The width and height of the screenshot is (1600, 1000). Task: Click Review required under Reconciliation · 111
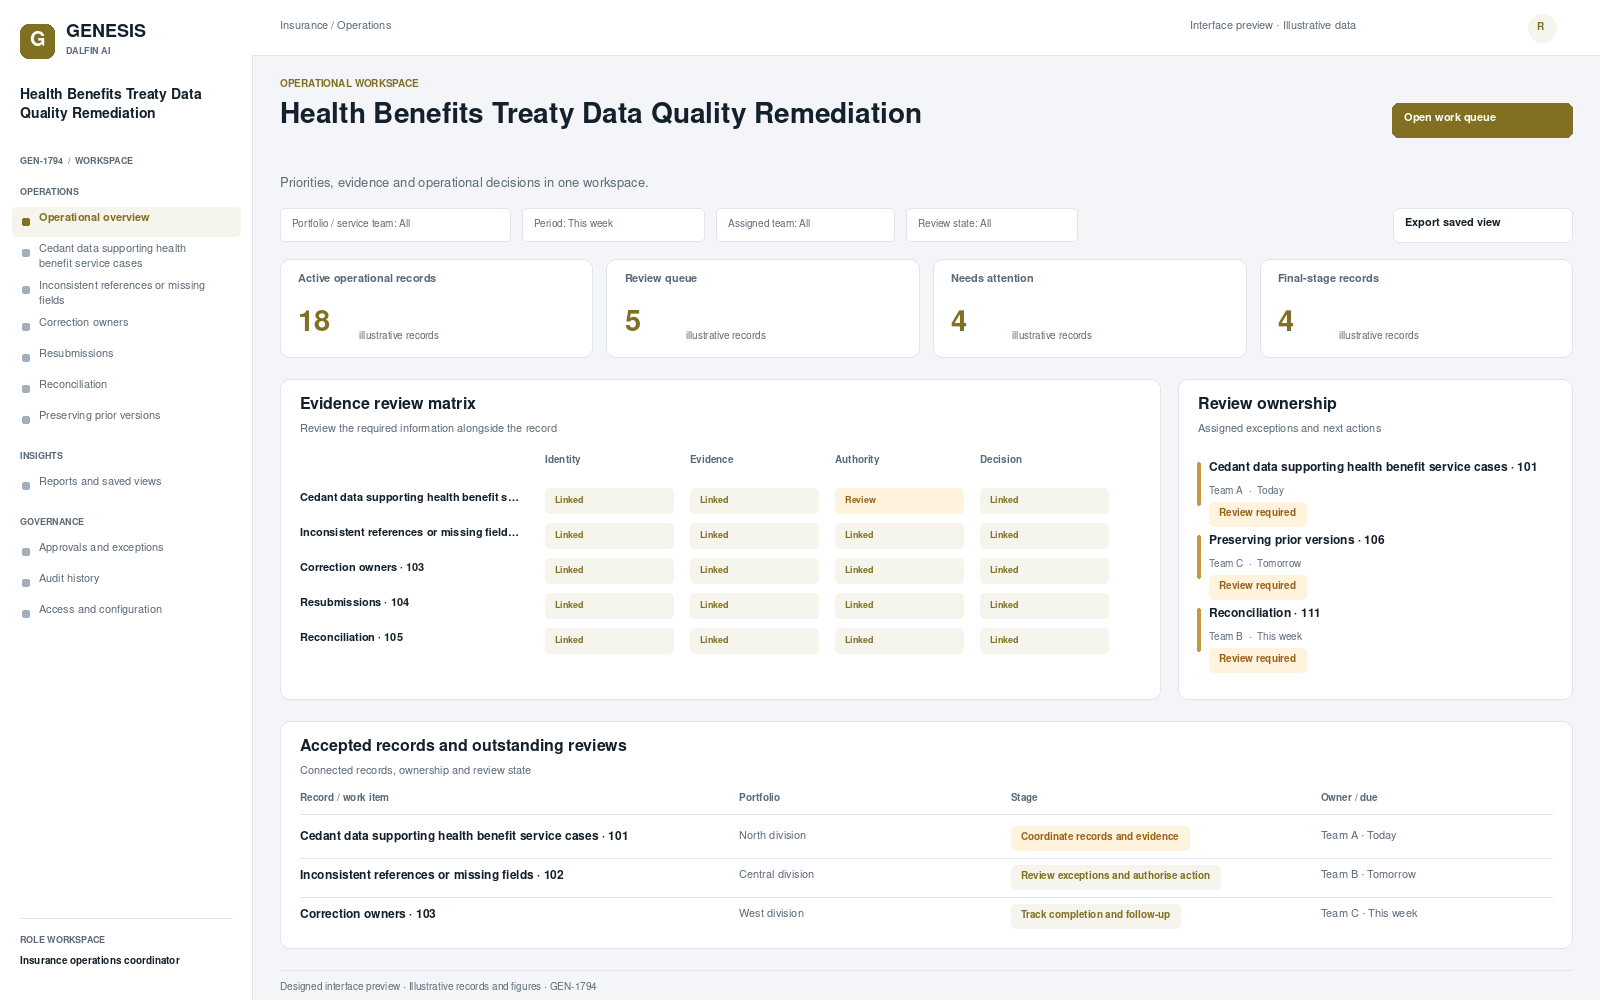1257,660
